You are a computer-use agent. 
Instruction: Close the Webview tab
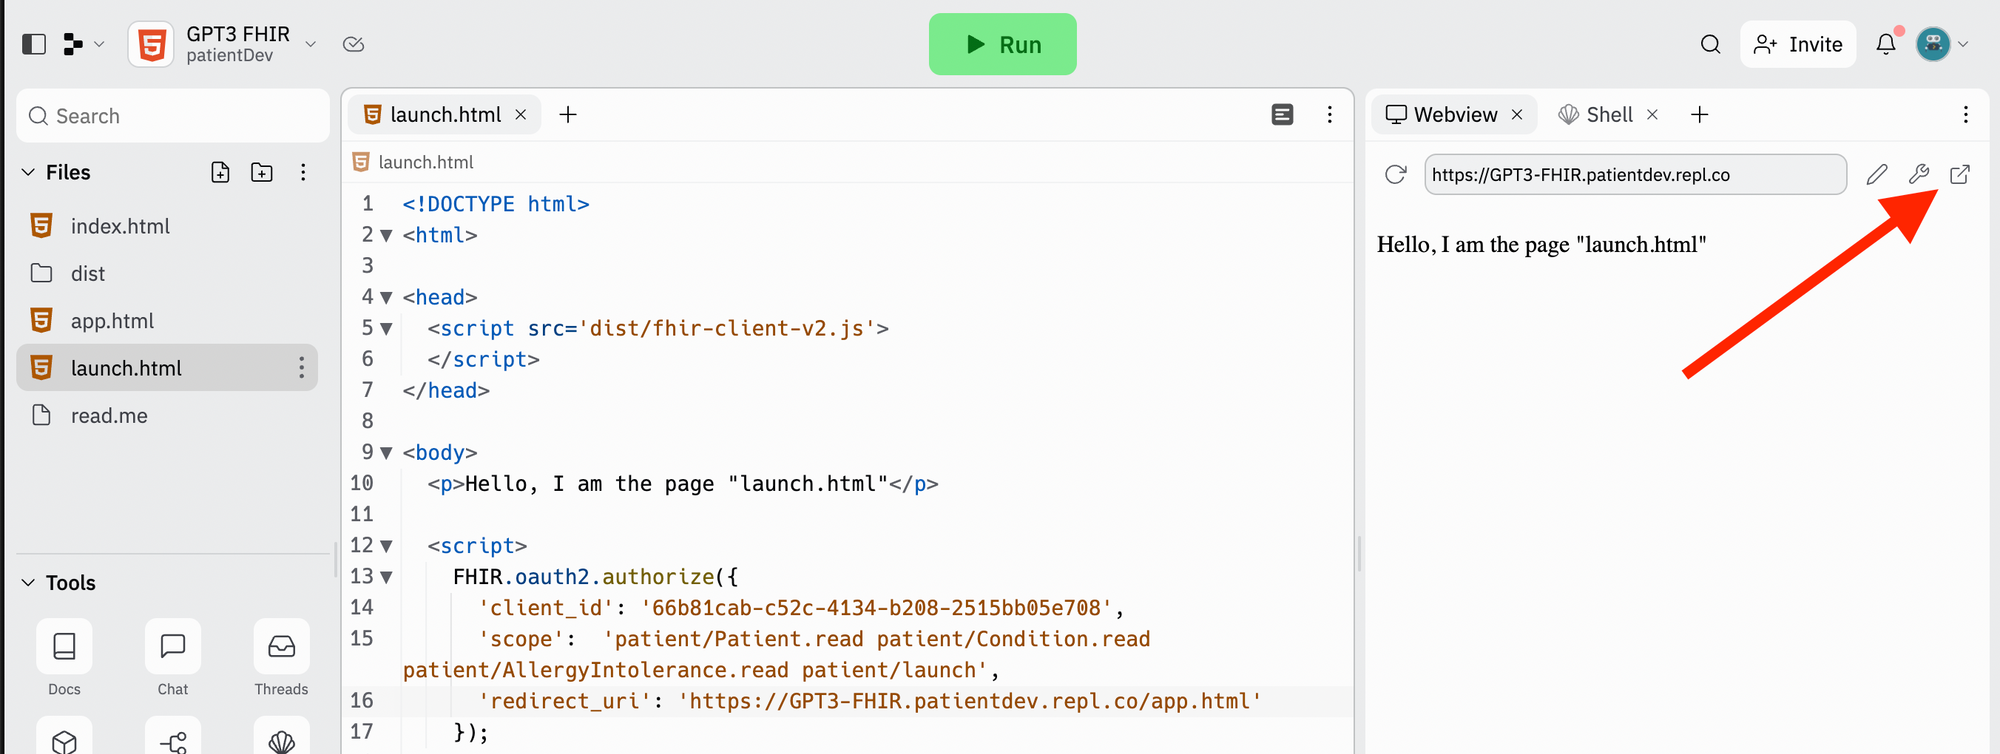coord(1517,115)
